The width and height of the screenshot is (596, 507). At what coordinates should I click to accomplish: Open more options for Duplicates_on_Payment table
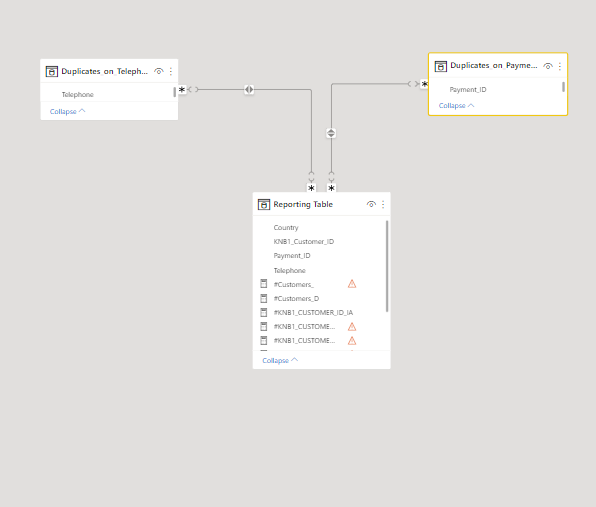pyautogui.click(x=560, y=67)
